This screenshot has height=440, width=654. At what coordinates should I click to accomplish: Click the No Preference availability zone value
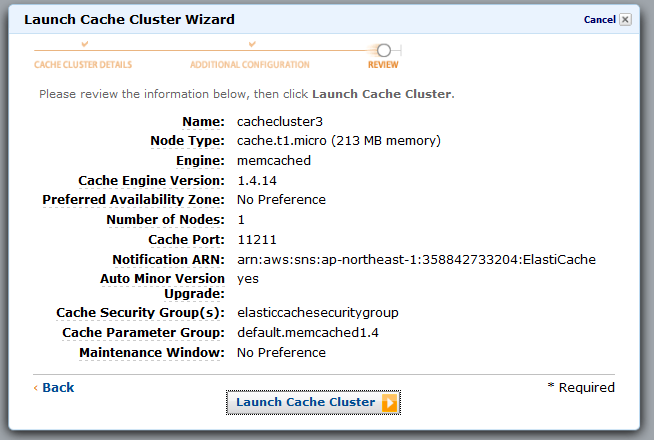click(x=281, y=200)
